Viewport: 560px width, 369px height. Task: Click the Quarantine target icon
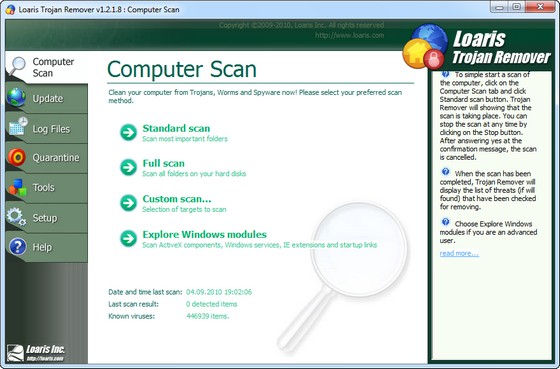(16, 157)
